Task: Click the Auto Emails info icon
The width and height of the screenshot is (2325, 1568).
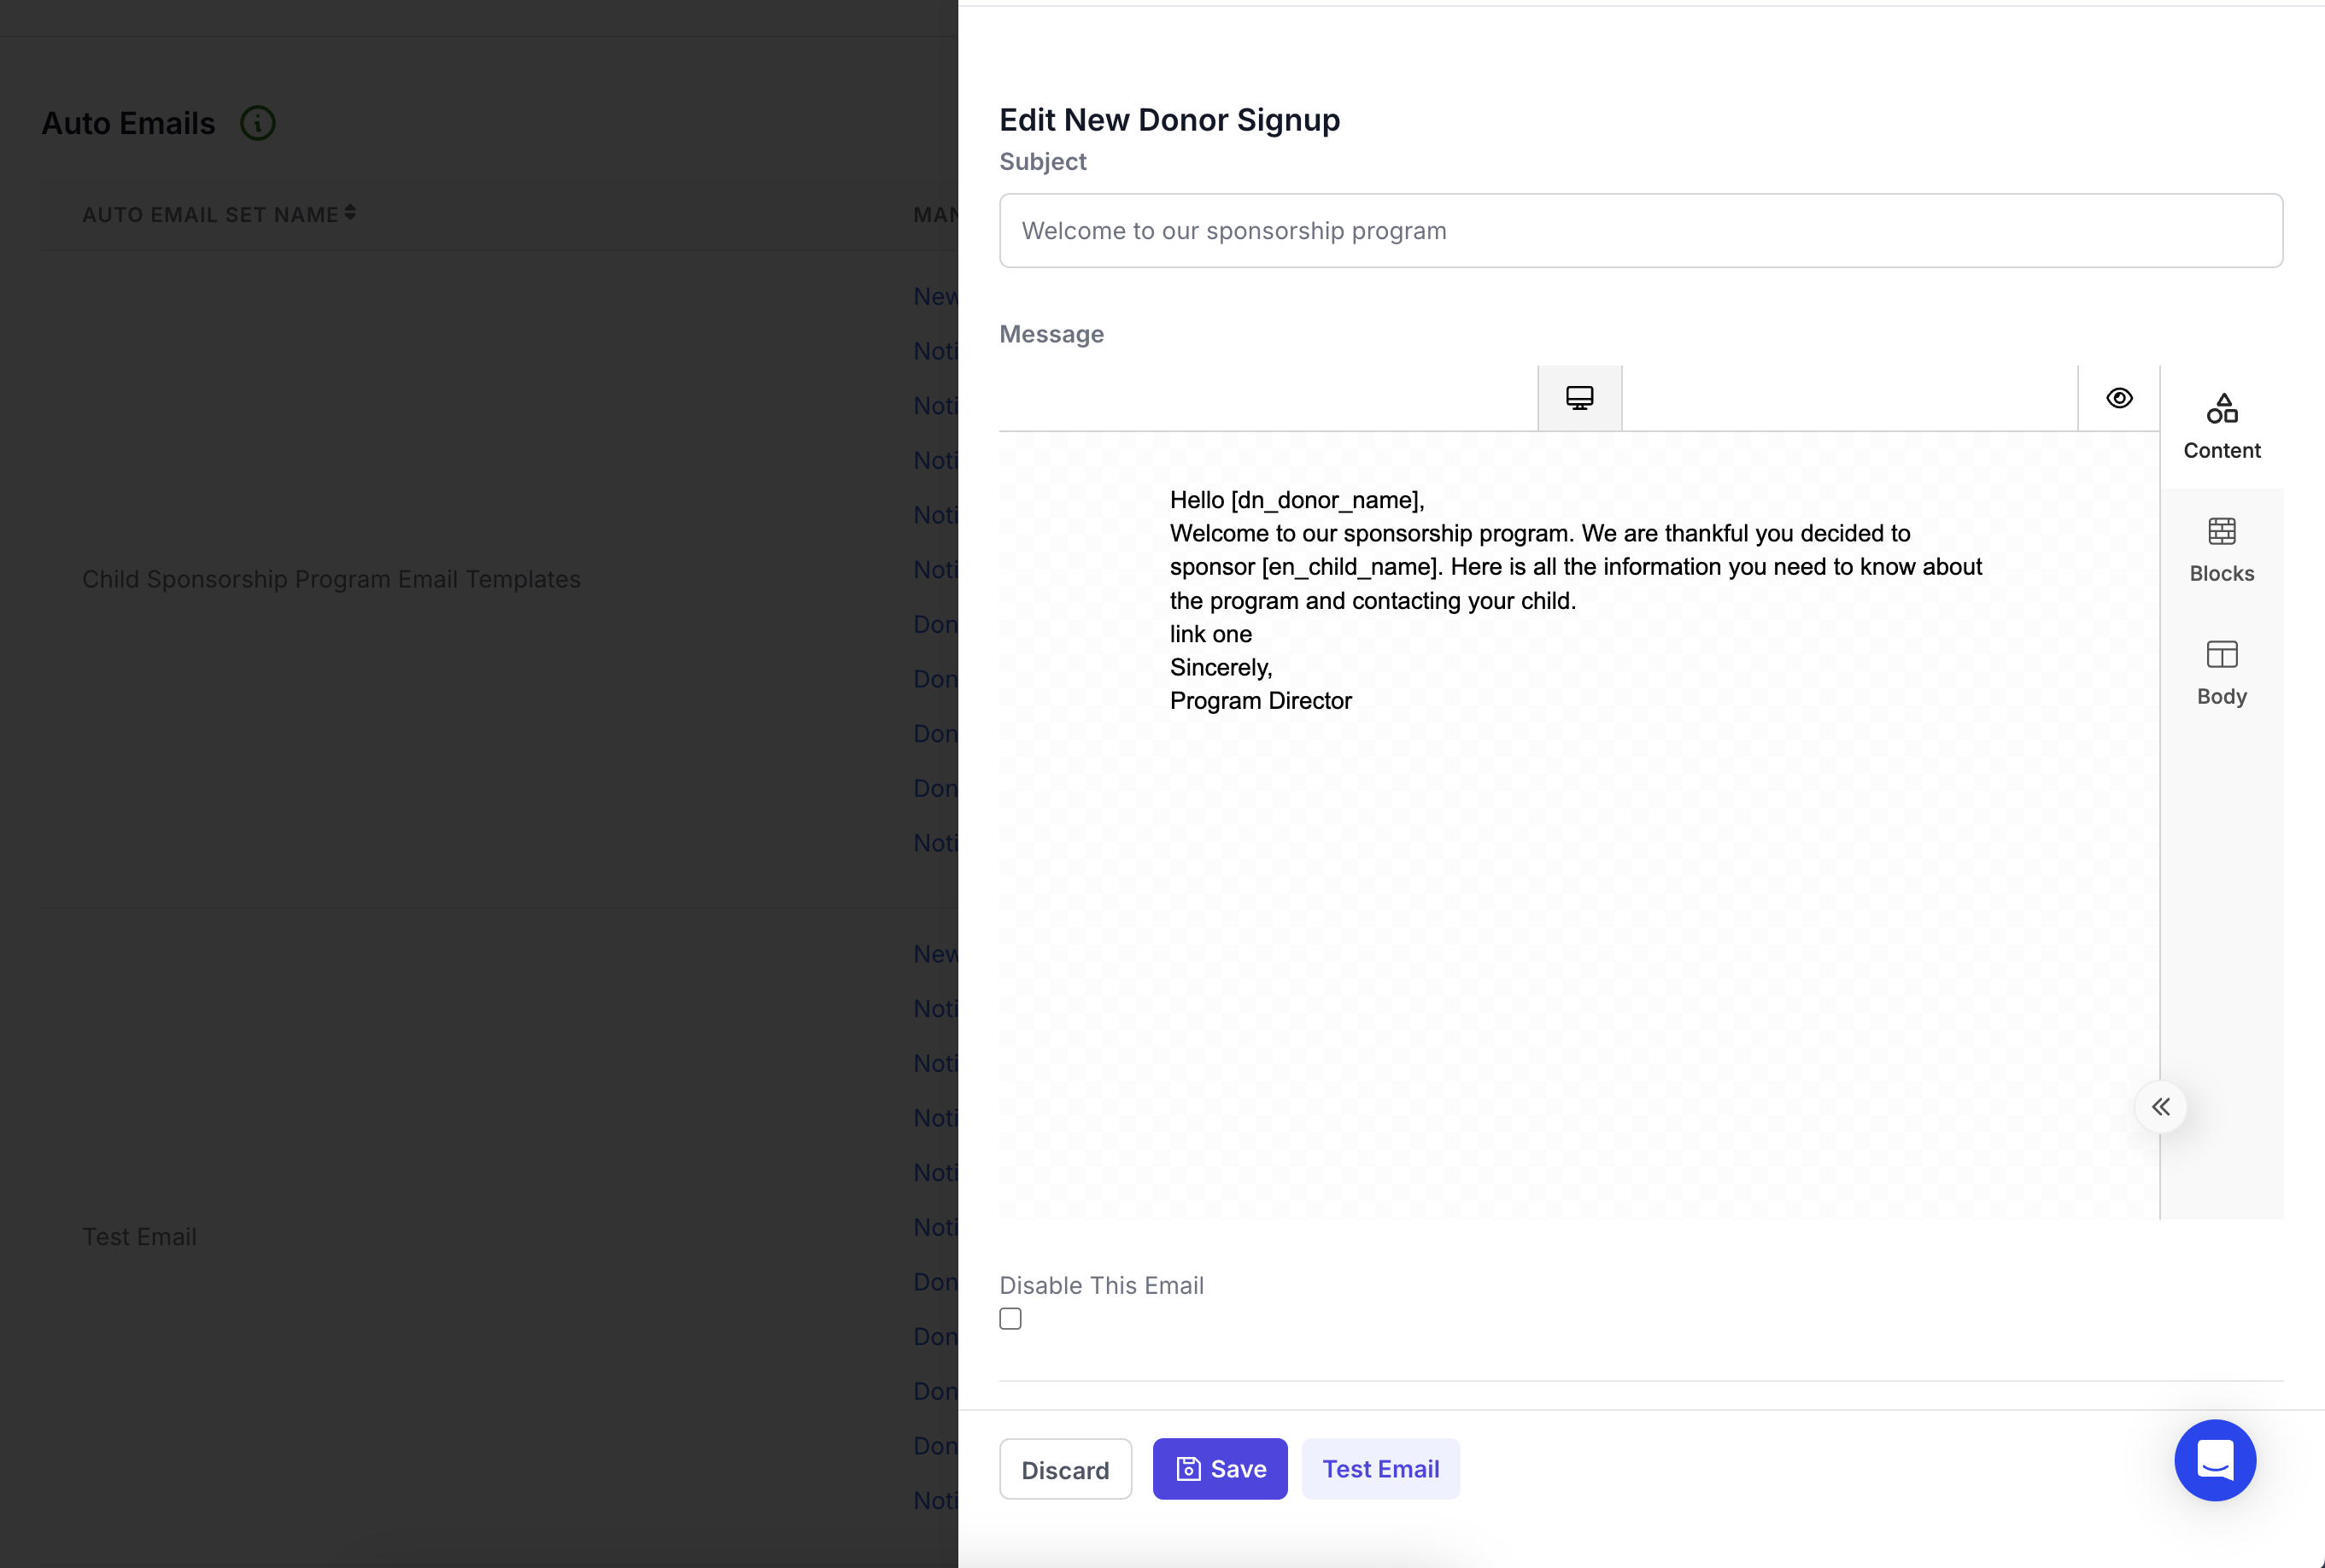Action: tap(258, 123)
